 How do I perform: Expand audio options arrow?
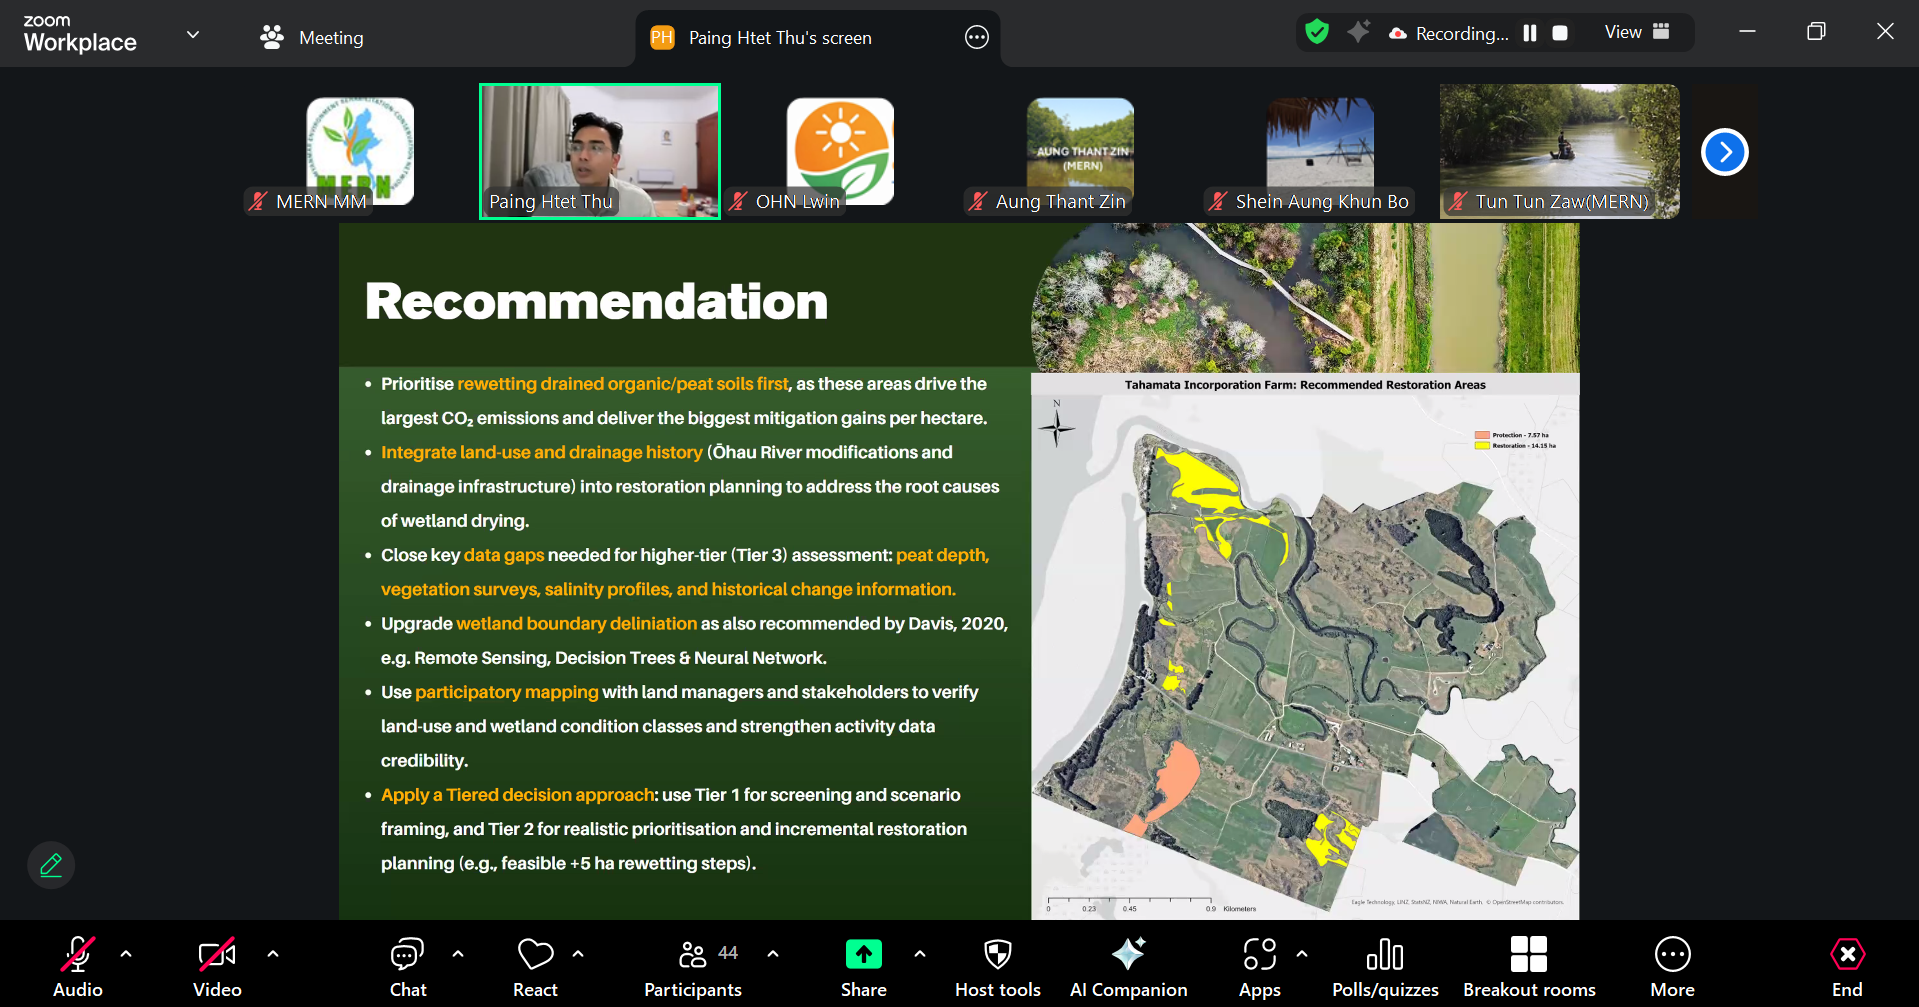point(126,954)
